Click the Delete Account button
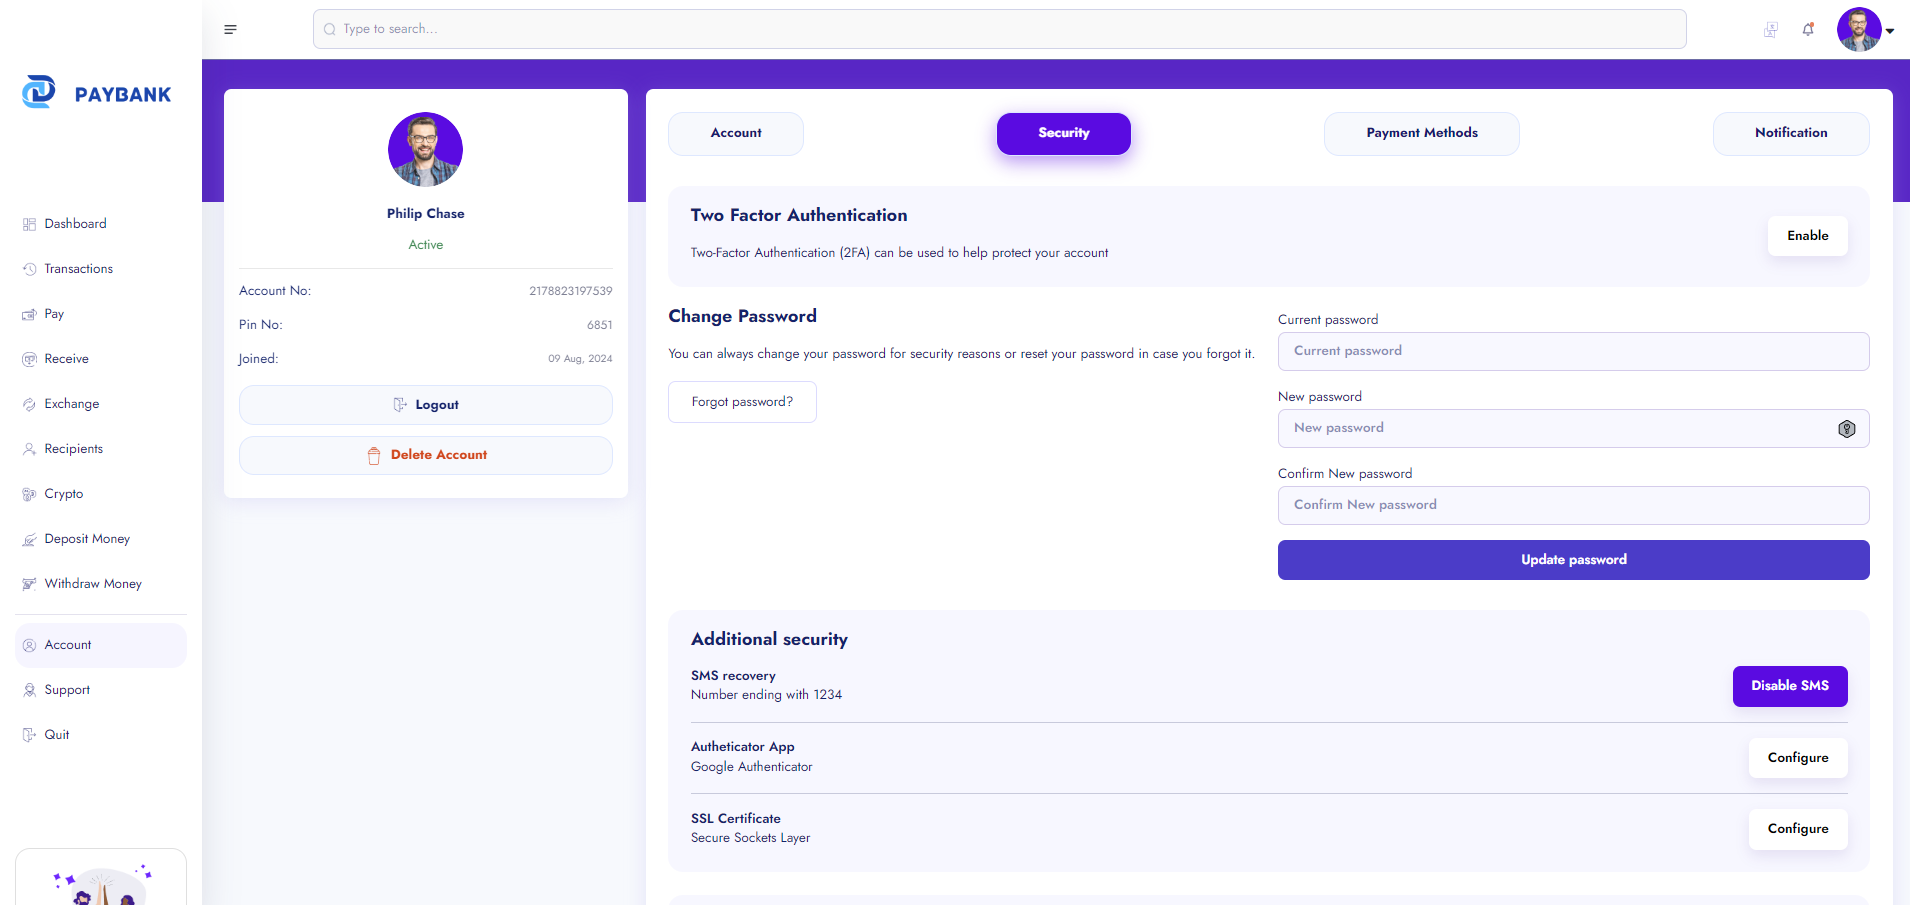The height and width of the screenshot is (905, 1910). (x=426, y=455)
